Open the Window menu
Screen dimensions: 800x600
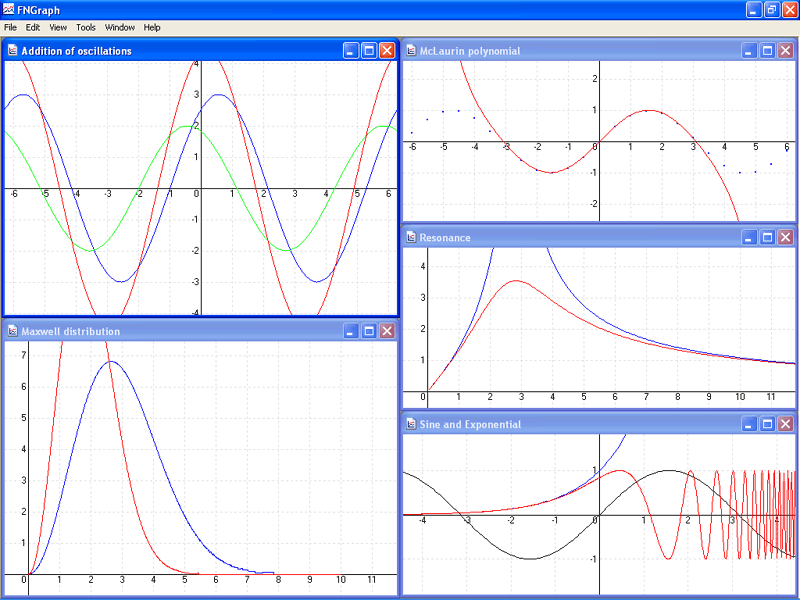120,27
